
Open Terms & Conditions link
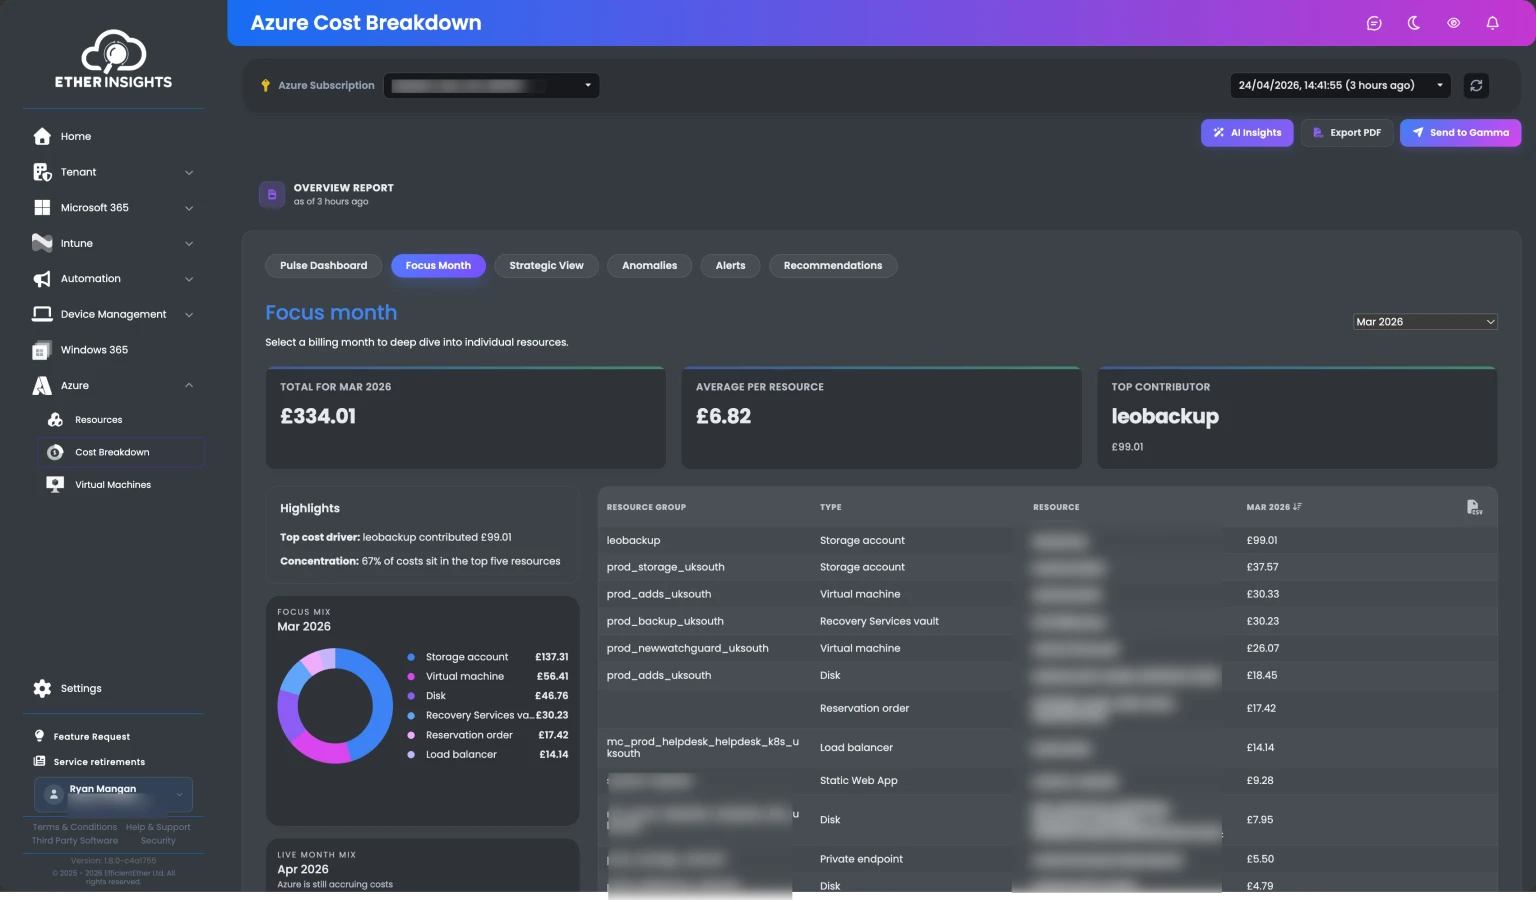tap(74, 827)
